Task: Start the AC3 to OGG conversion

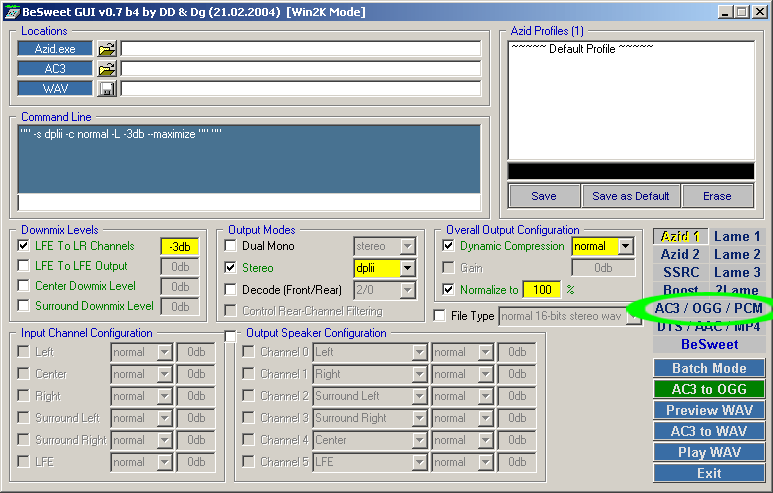Action: point(709,389)
